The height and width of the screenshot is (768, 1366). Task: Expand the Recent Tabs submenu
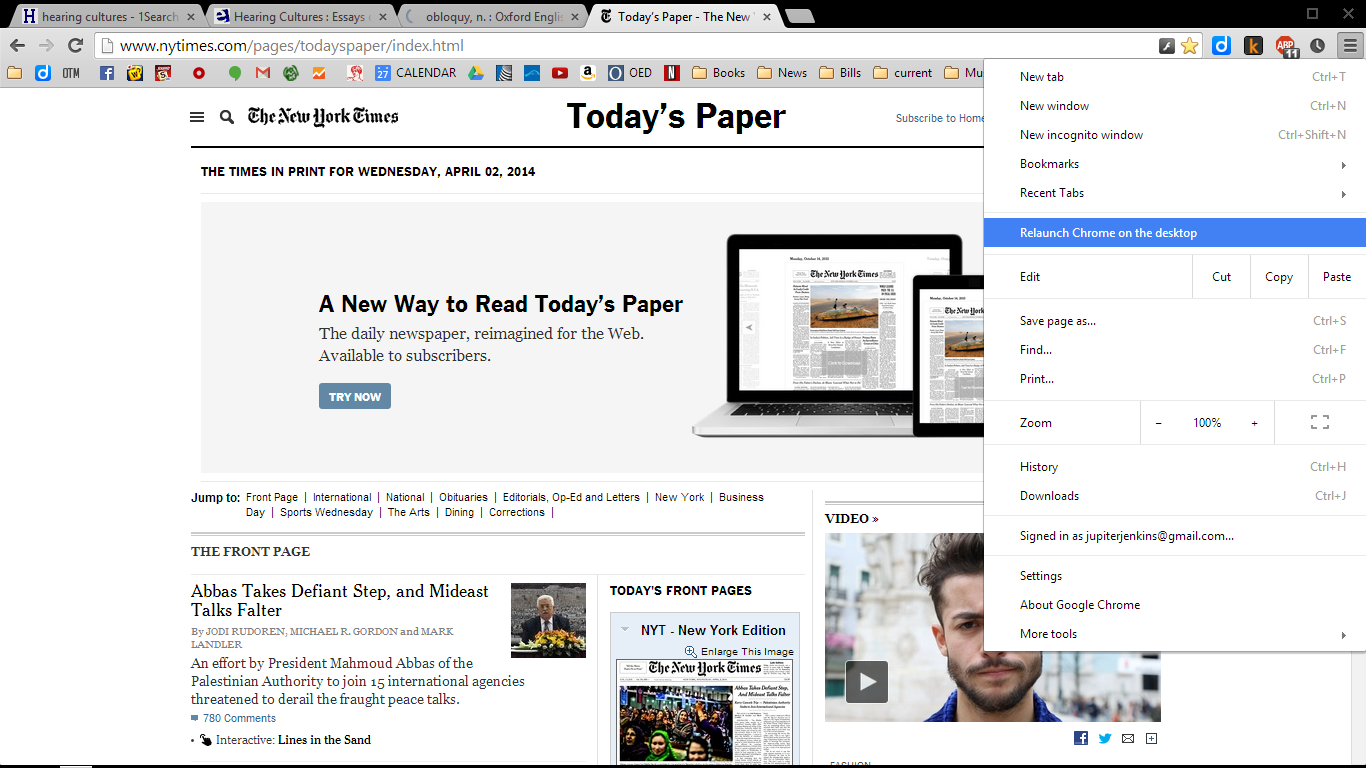[1175, 193]
